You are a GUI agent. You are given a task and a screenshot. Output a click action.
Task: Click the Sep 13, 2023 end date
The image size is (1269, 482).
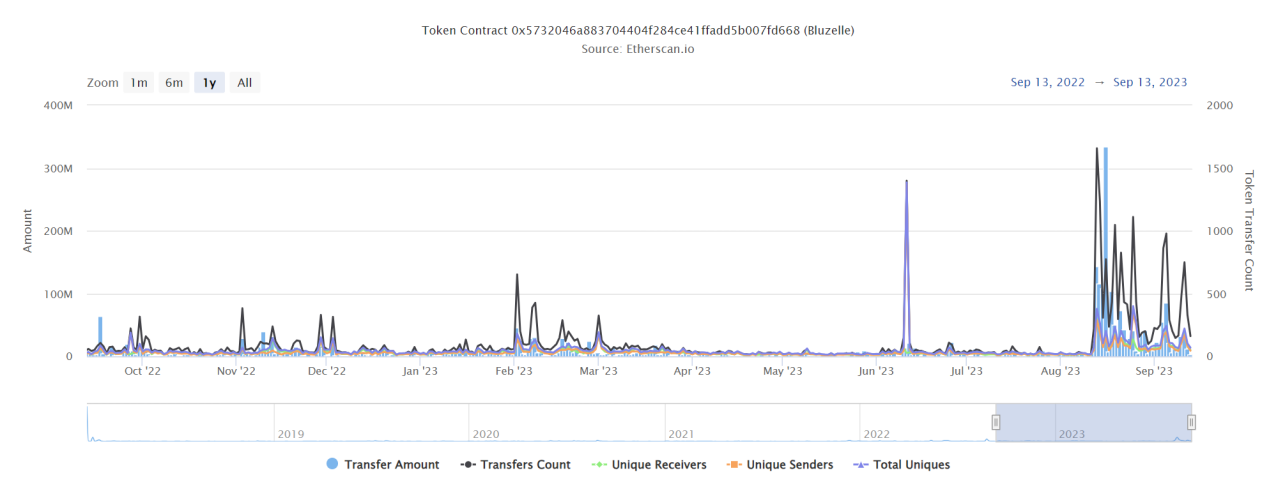1150,83
